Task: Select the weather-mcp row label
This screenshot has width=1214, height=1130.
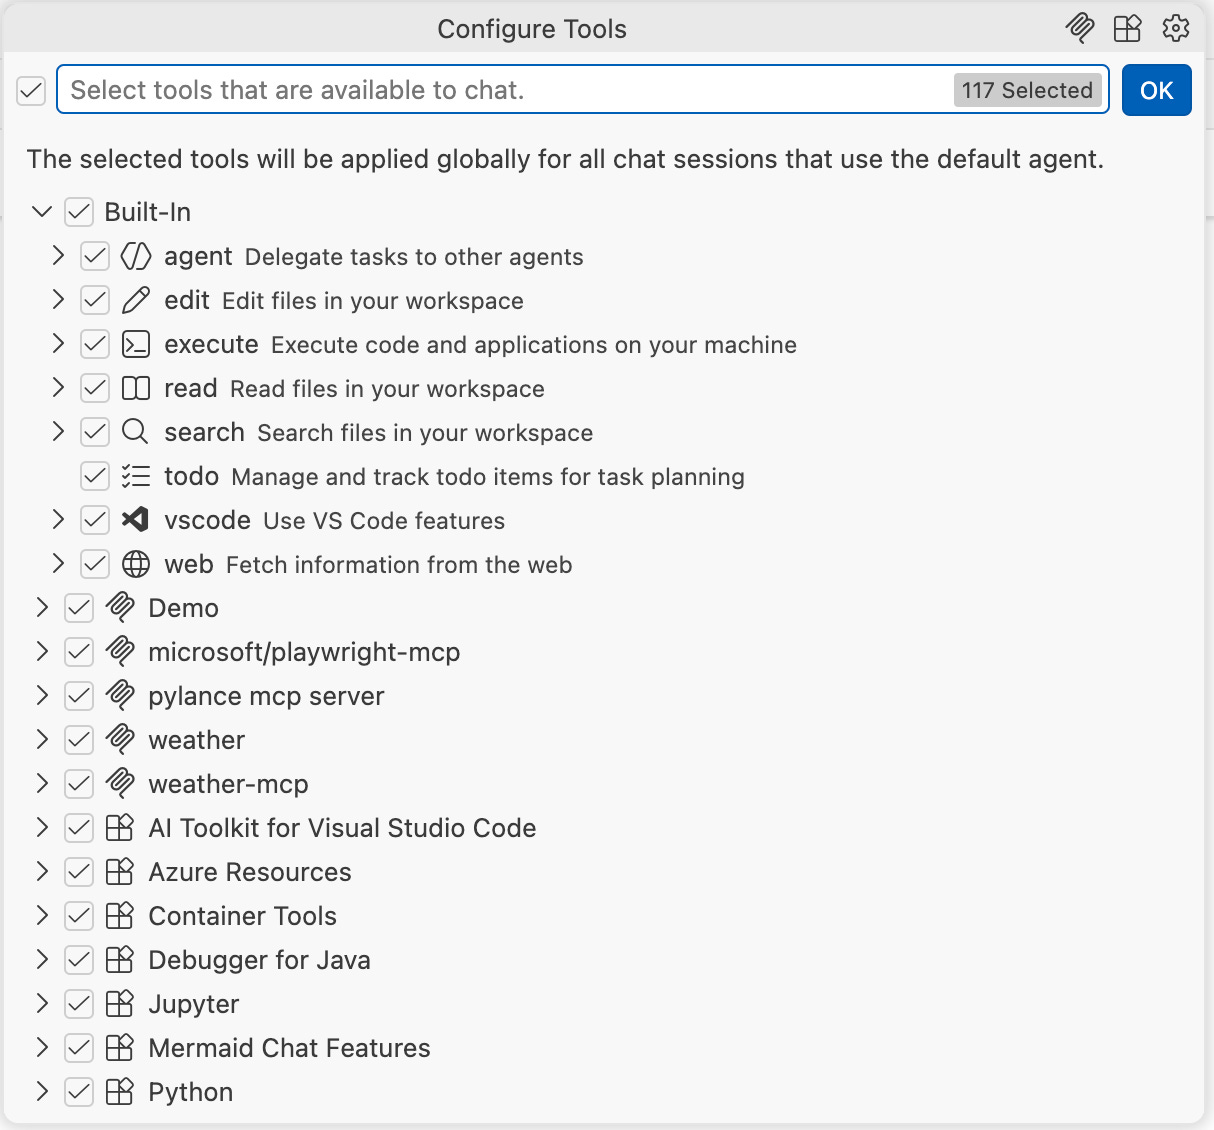Action: (228, 784)
